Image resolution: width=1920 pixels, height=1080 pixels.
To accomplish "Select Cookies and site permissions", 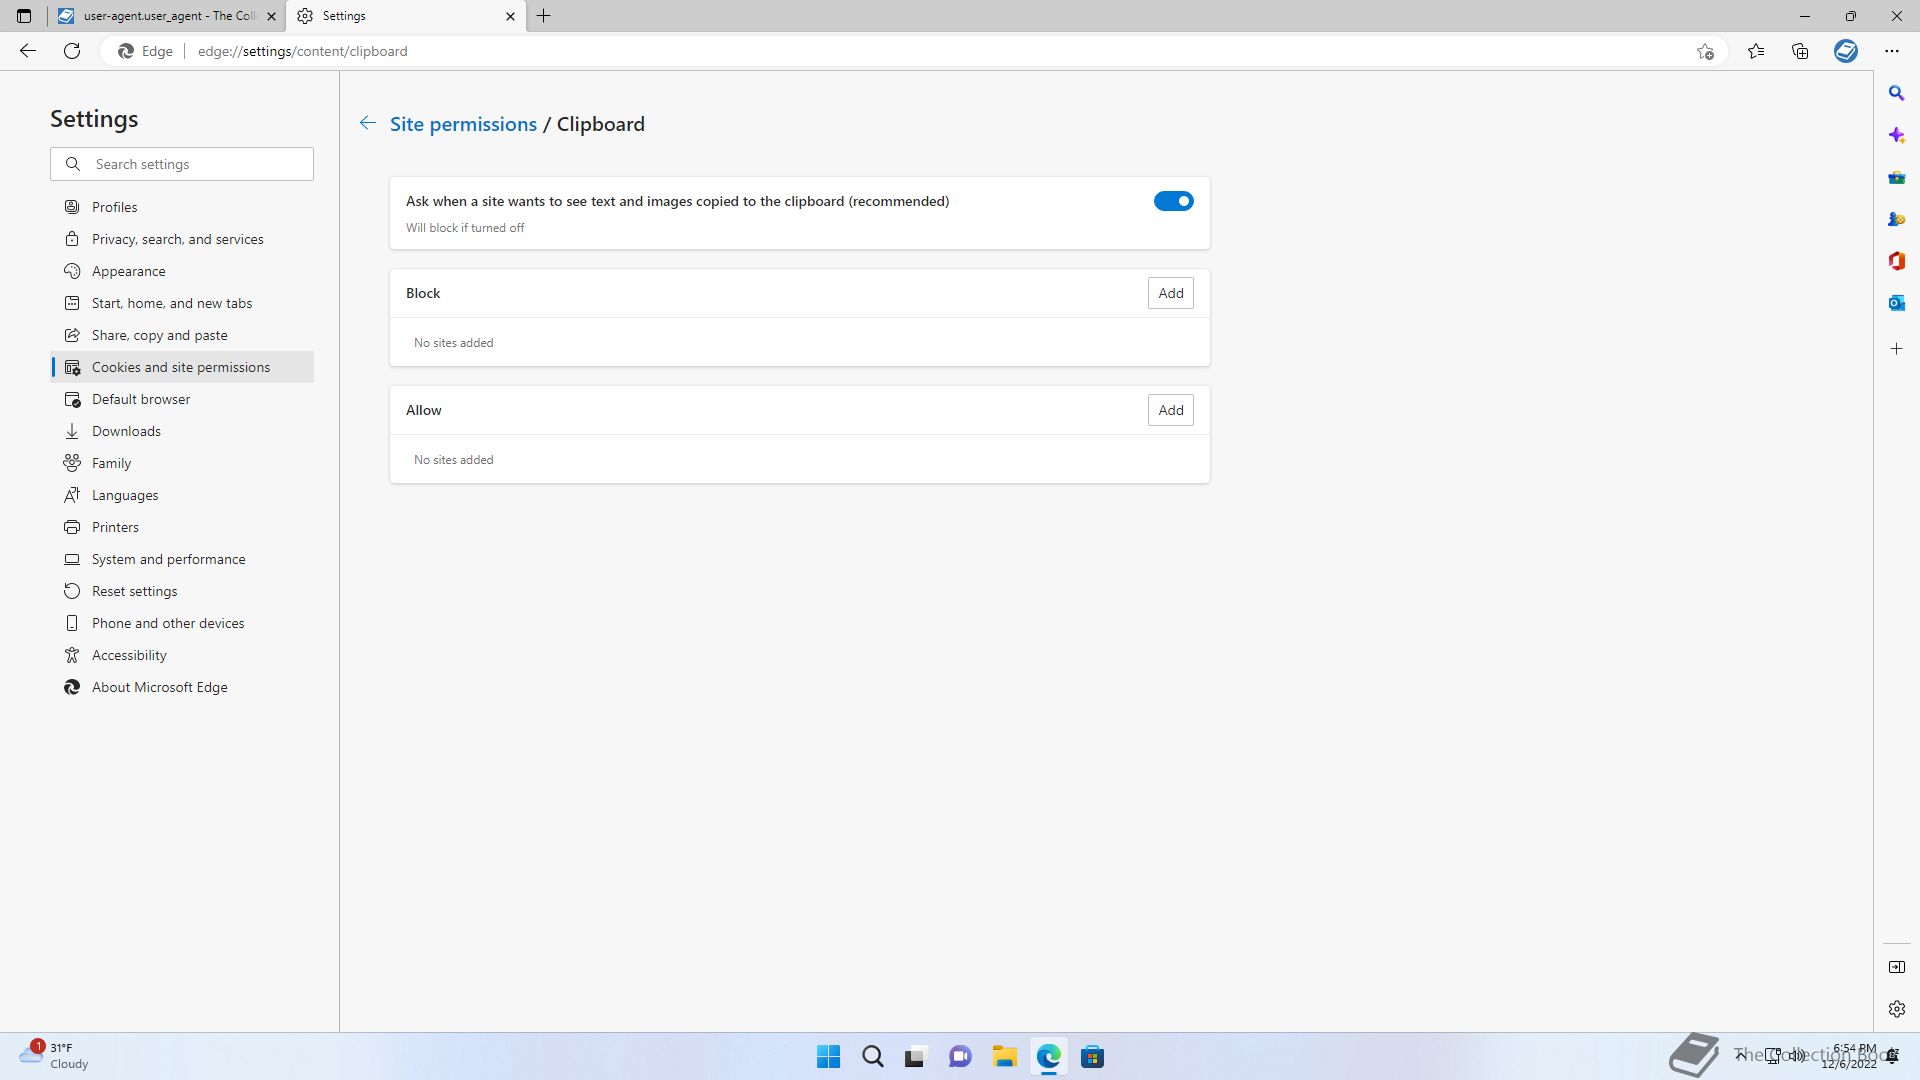I will click(x=182, y=367).
